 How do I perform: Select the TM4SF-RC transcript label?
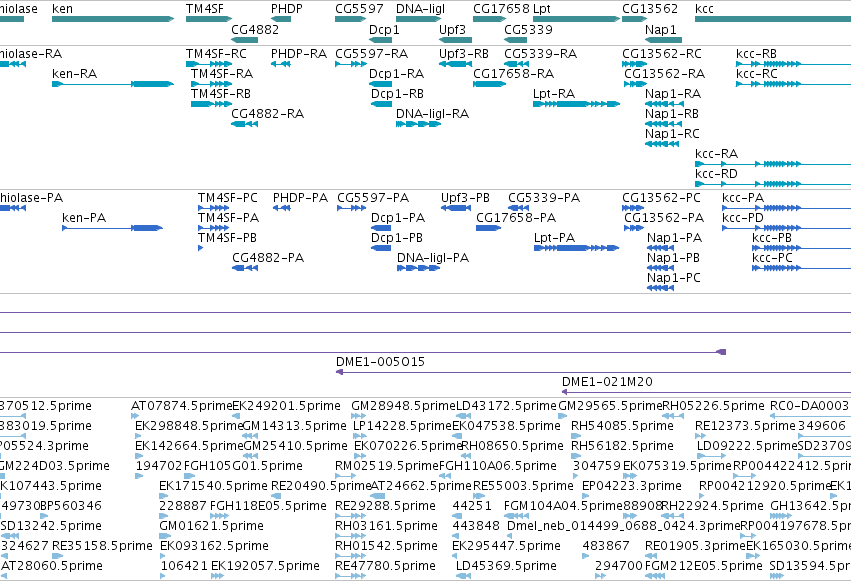pos(216,54)
